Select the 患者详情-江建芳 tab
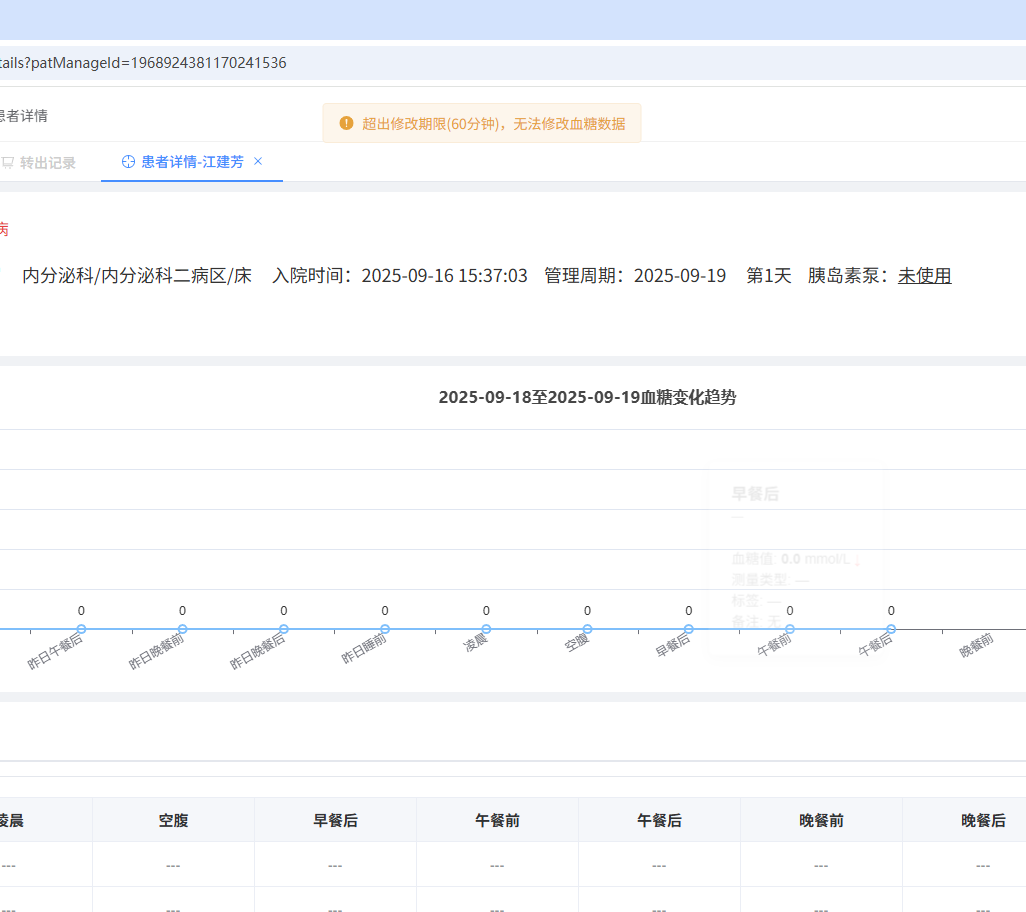Viewport: 1026px width, 912px height. (192, 162)
